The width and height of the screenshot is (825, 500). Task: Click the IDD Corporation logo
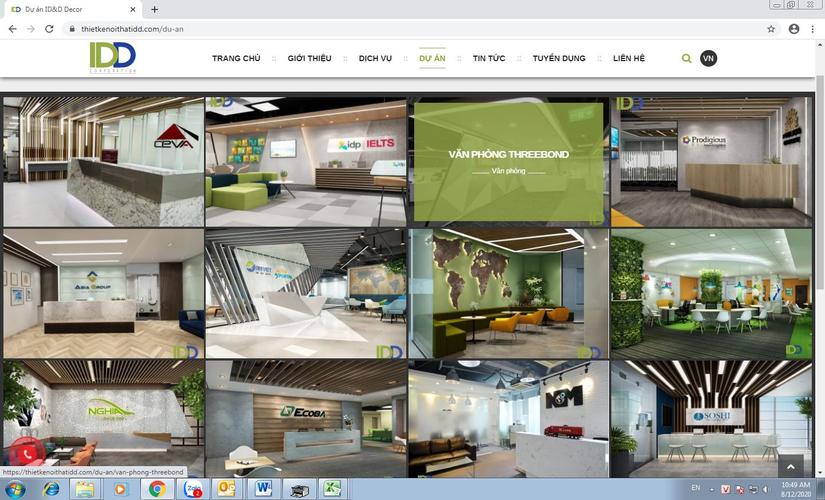click(112, 58)
